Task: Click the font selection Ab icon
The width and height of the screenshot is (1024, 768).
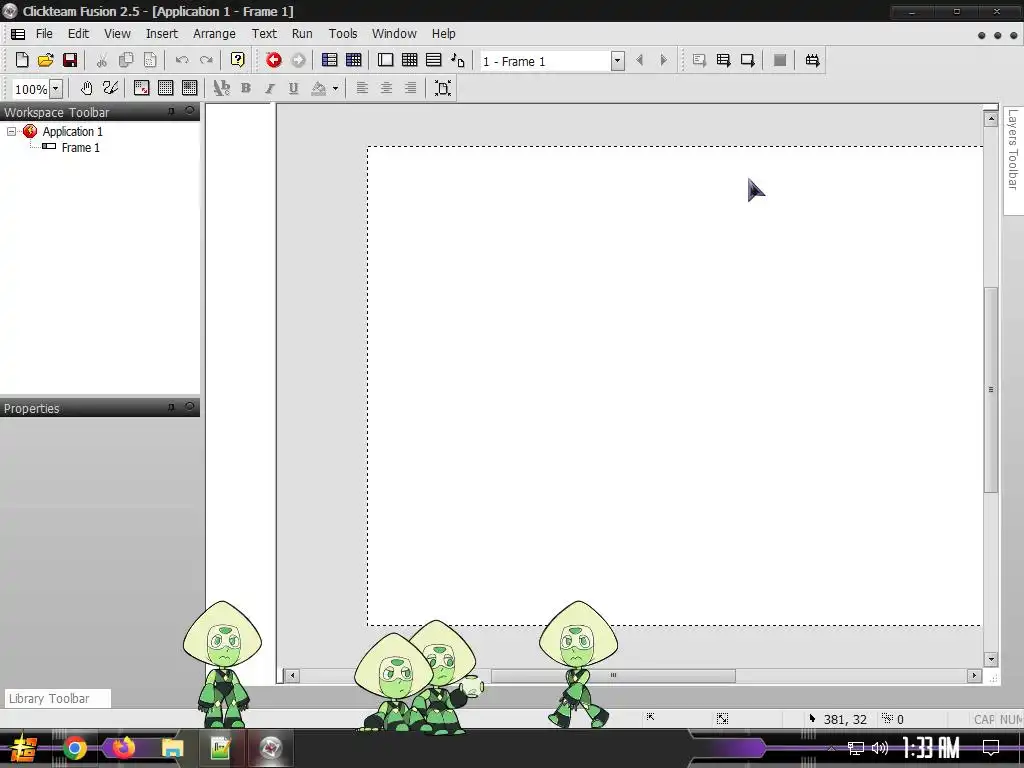Action: point(221,88)
